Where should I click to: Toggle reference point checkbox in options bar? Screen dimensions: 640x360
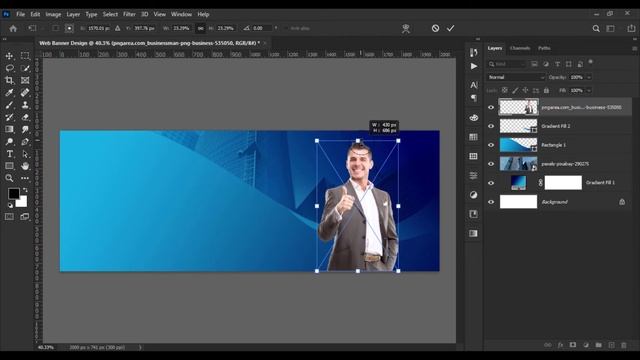tap(56, 28)
